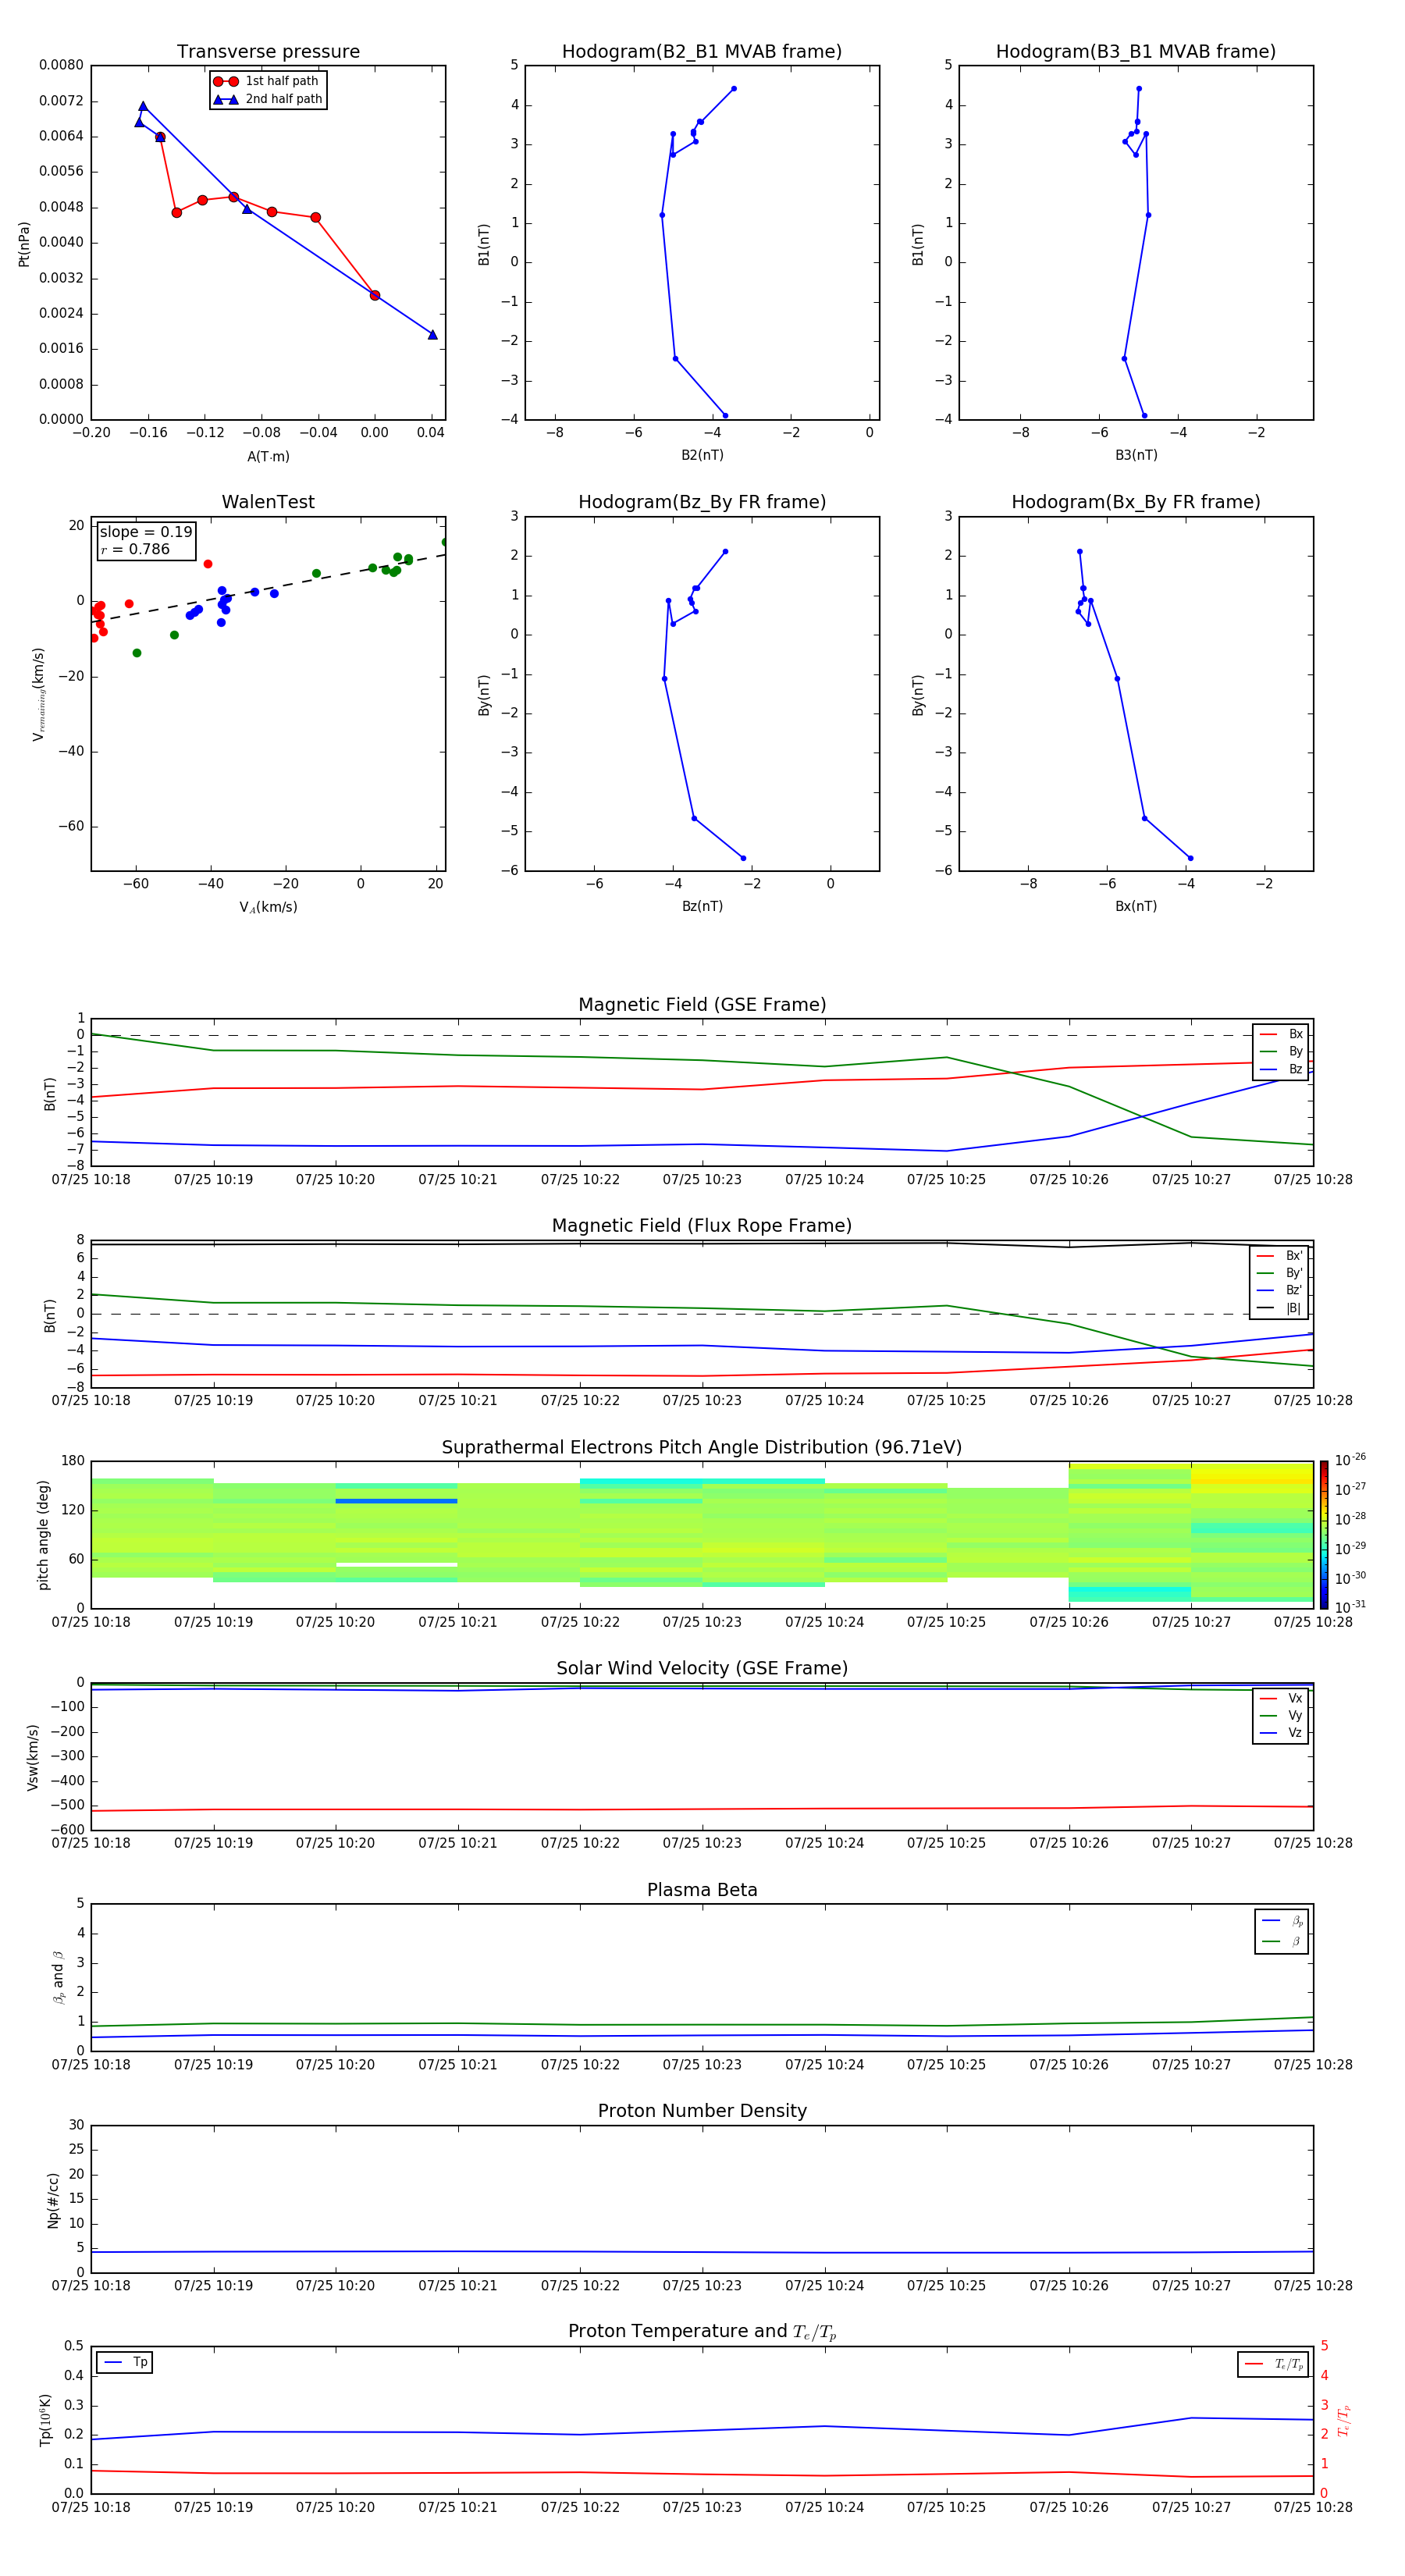This screenshot has height=2576, width=1405.
Task: Click the 'r = 0.786' annotation
Action: click(135, 549)
